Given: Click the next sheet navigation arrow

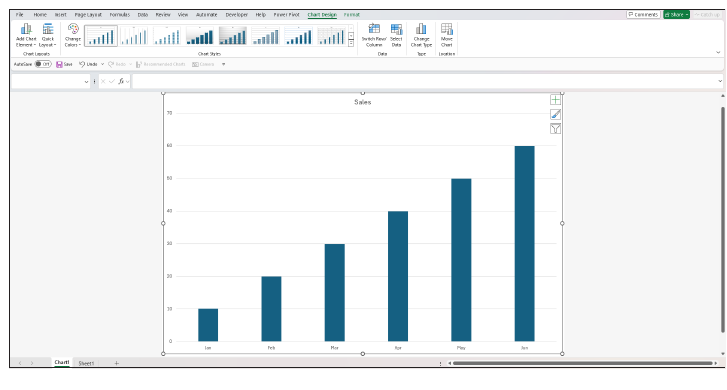Looking at the screenshot, I should [32, 363].
